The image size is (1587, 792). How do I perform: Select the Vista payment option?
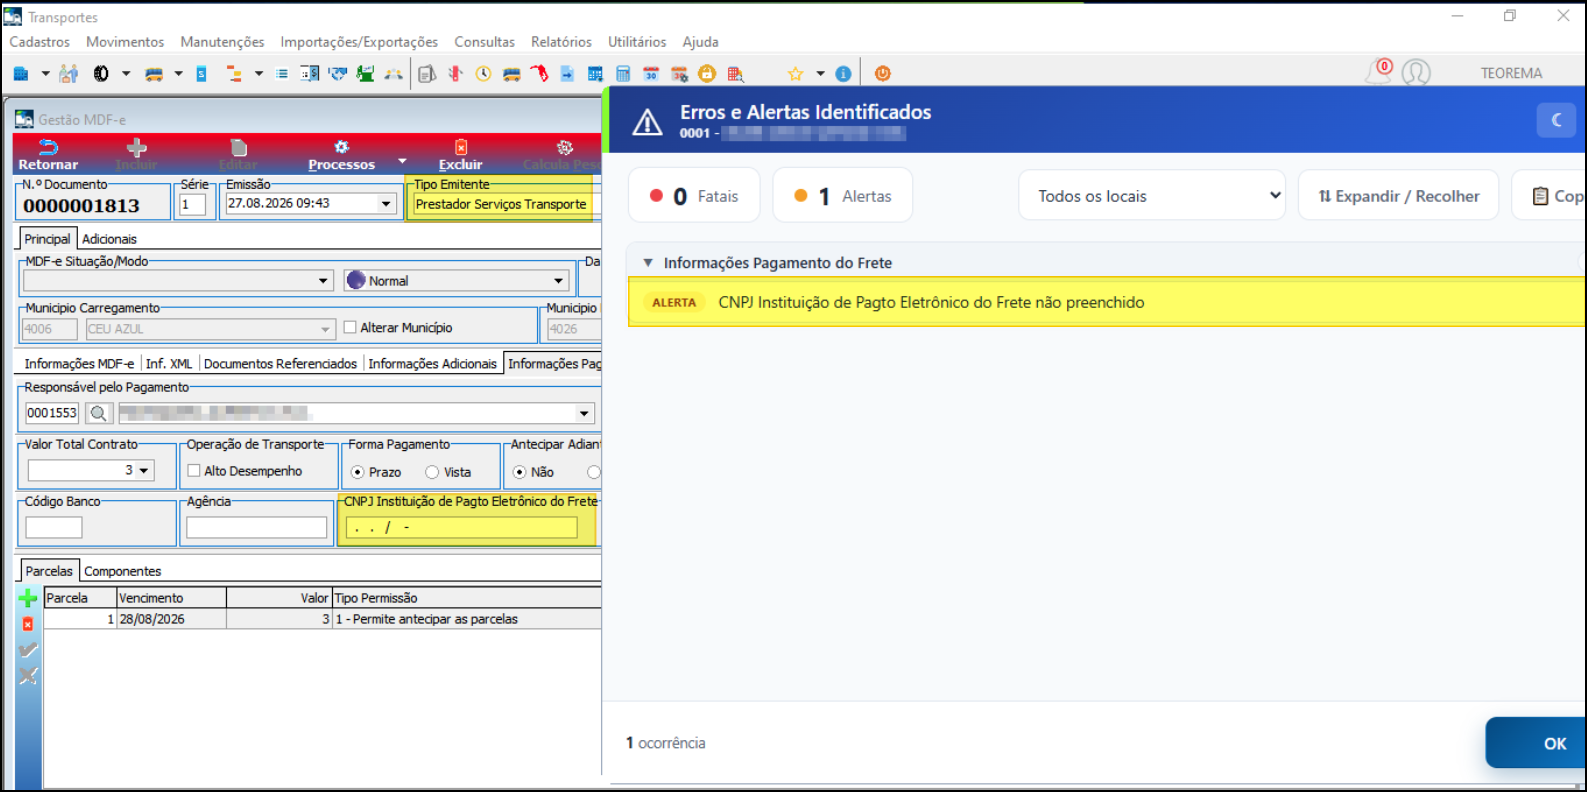tap(432, 472)
